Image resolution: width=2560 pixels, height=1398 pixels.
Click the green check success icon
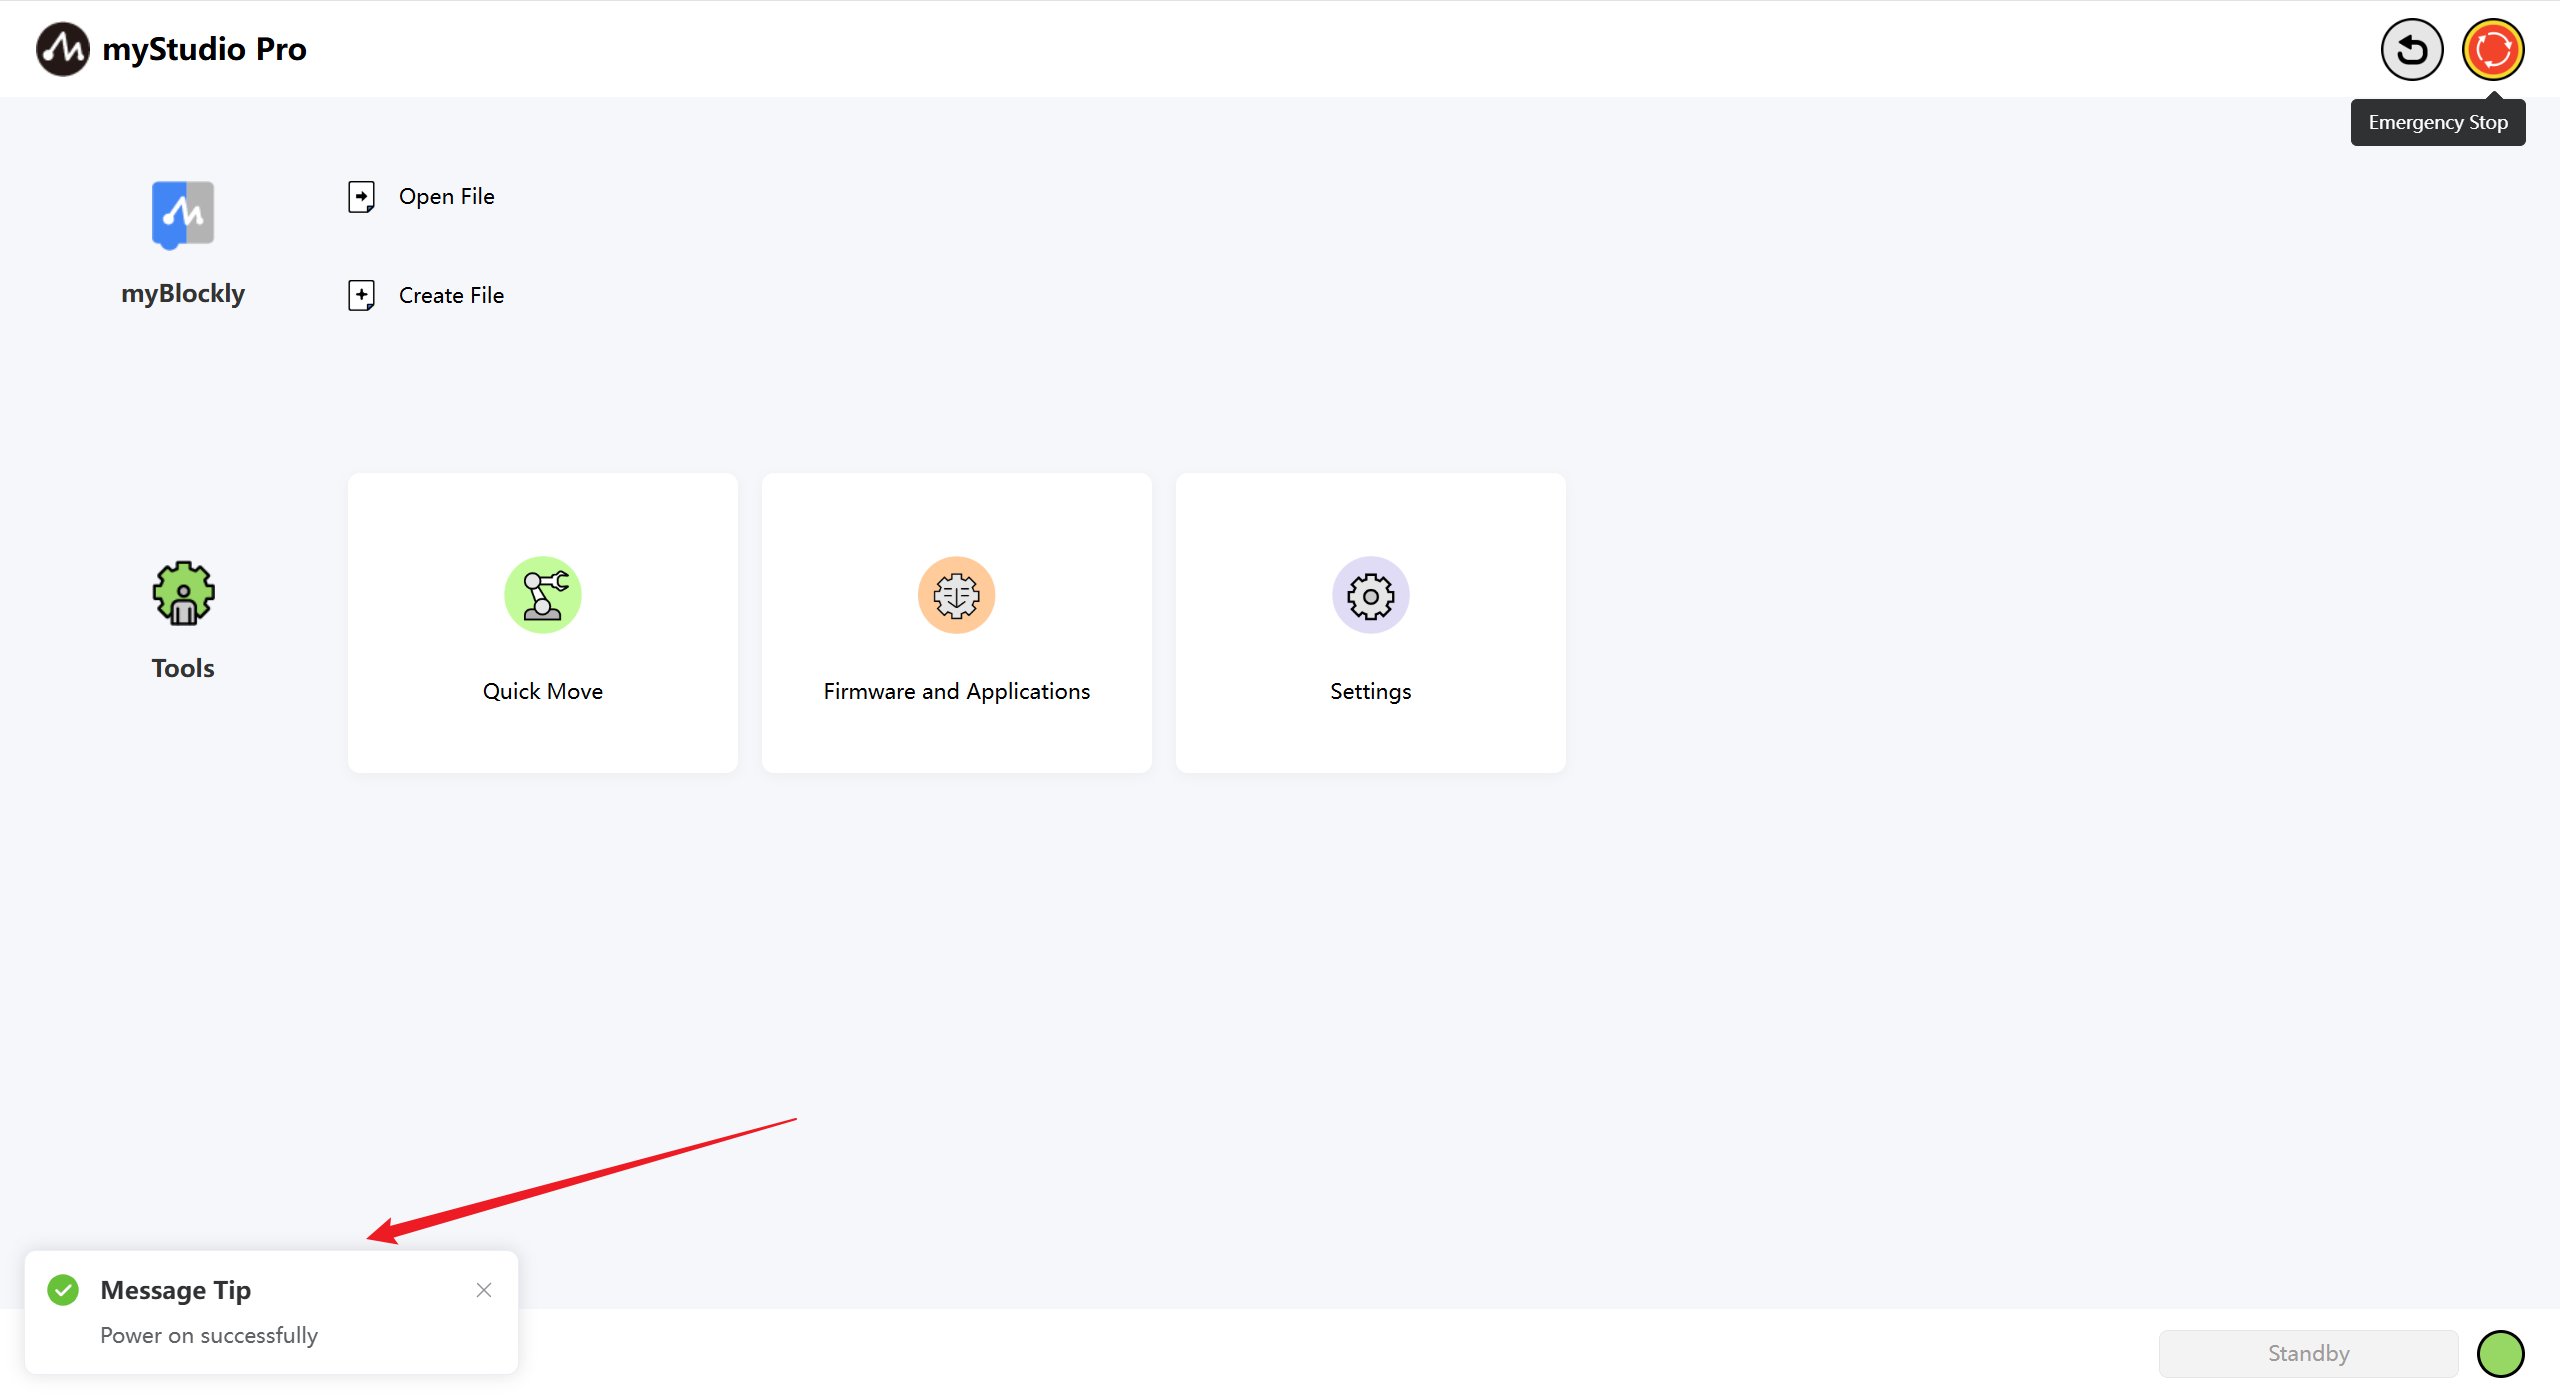[63, 1290]
